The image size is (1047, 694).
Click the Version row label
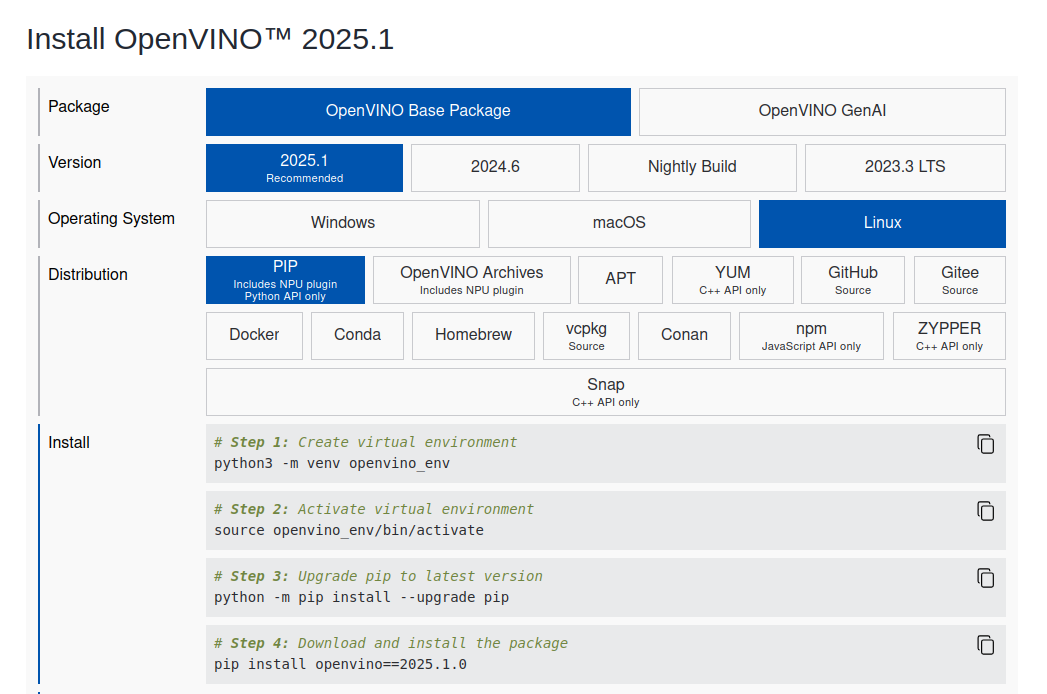(x=75, y=163)
